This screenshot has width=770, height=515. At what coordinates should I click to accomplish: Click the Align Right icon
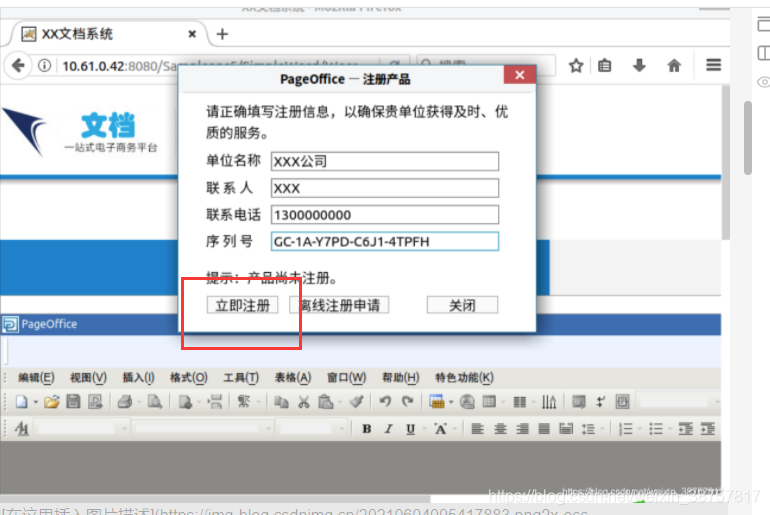point(522,429)
